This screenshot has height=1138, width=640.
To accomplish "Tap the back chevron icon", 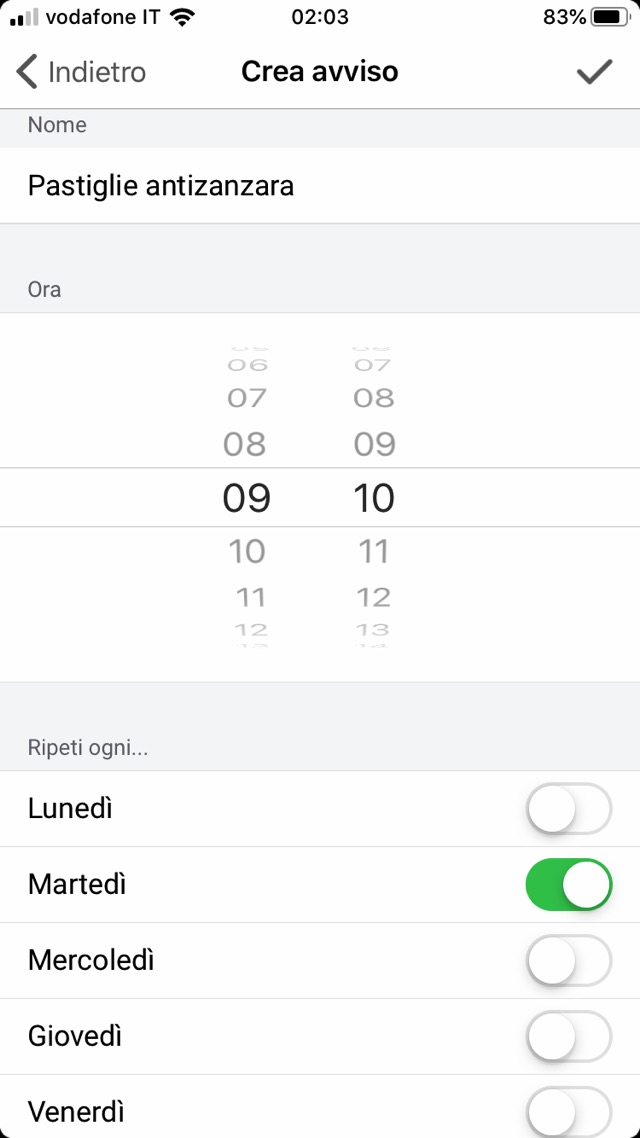I will coord(28,72).
